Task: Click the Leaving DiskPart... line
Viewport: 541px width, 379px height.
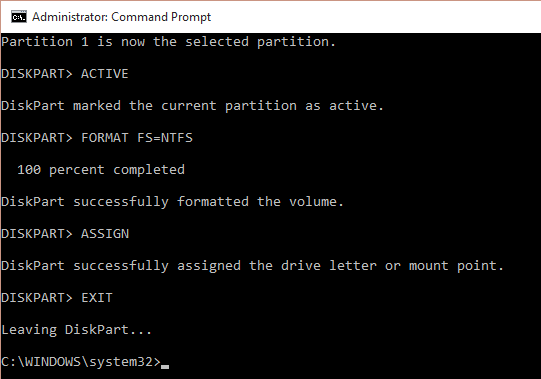Action: tap(76, 330)
